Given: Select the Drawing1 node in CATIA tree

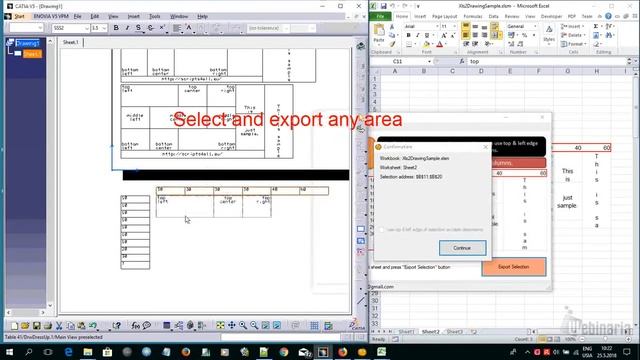Looking at the screenshot, I should tap(27, 43).
